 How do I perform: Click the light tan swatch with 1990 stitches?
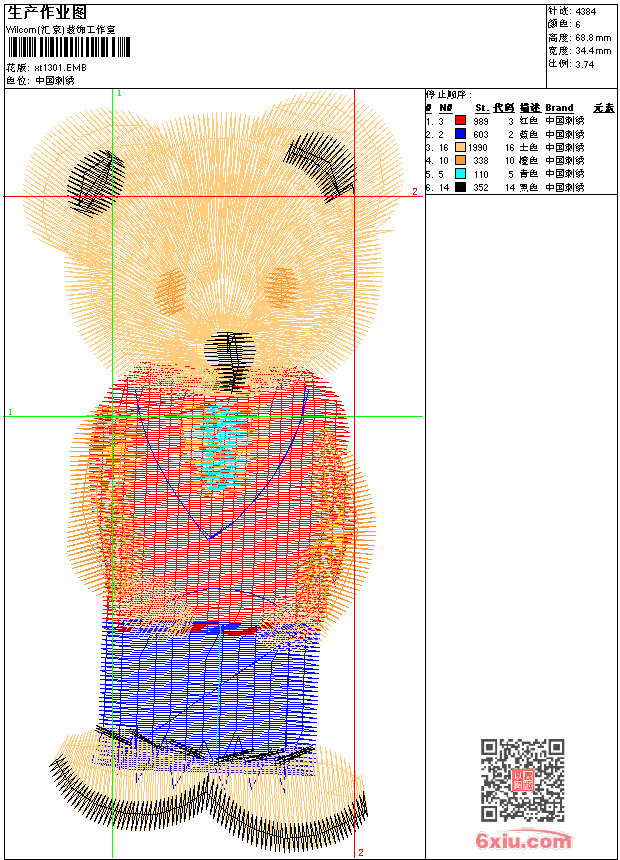461,147
